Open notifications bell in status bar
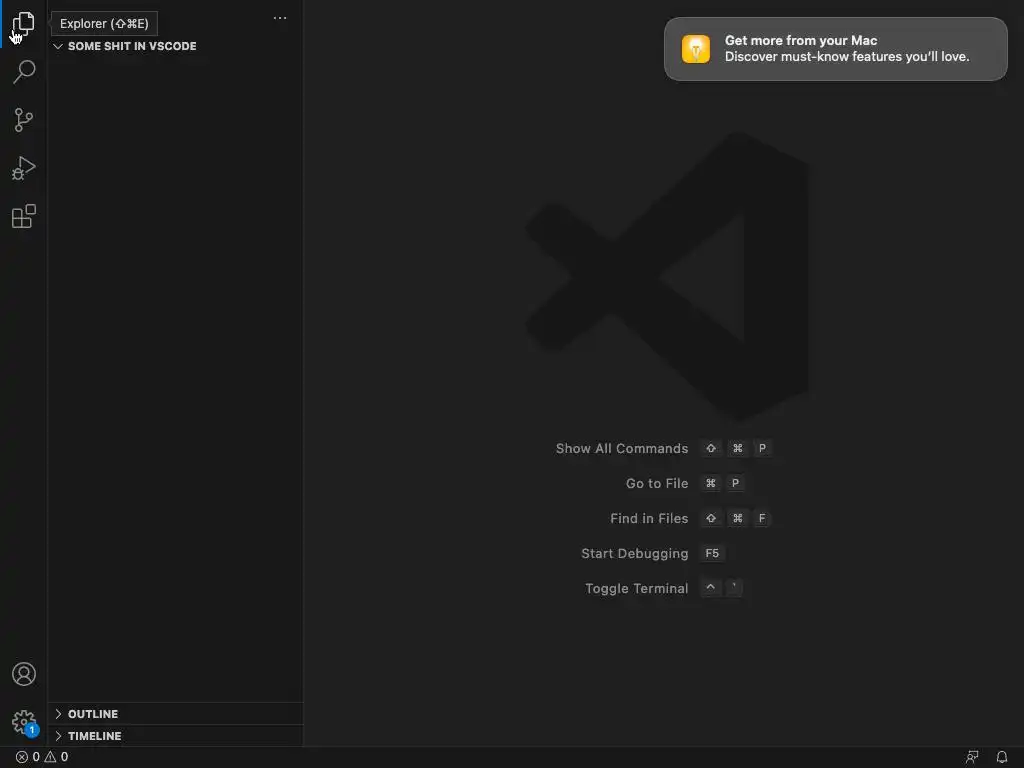Image resolution: width=1024 pixels, height=768 pixels. pyautogui.click(x=1002, y=757)
